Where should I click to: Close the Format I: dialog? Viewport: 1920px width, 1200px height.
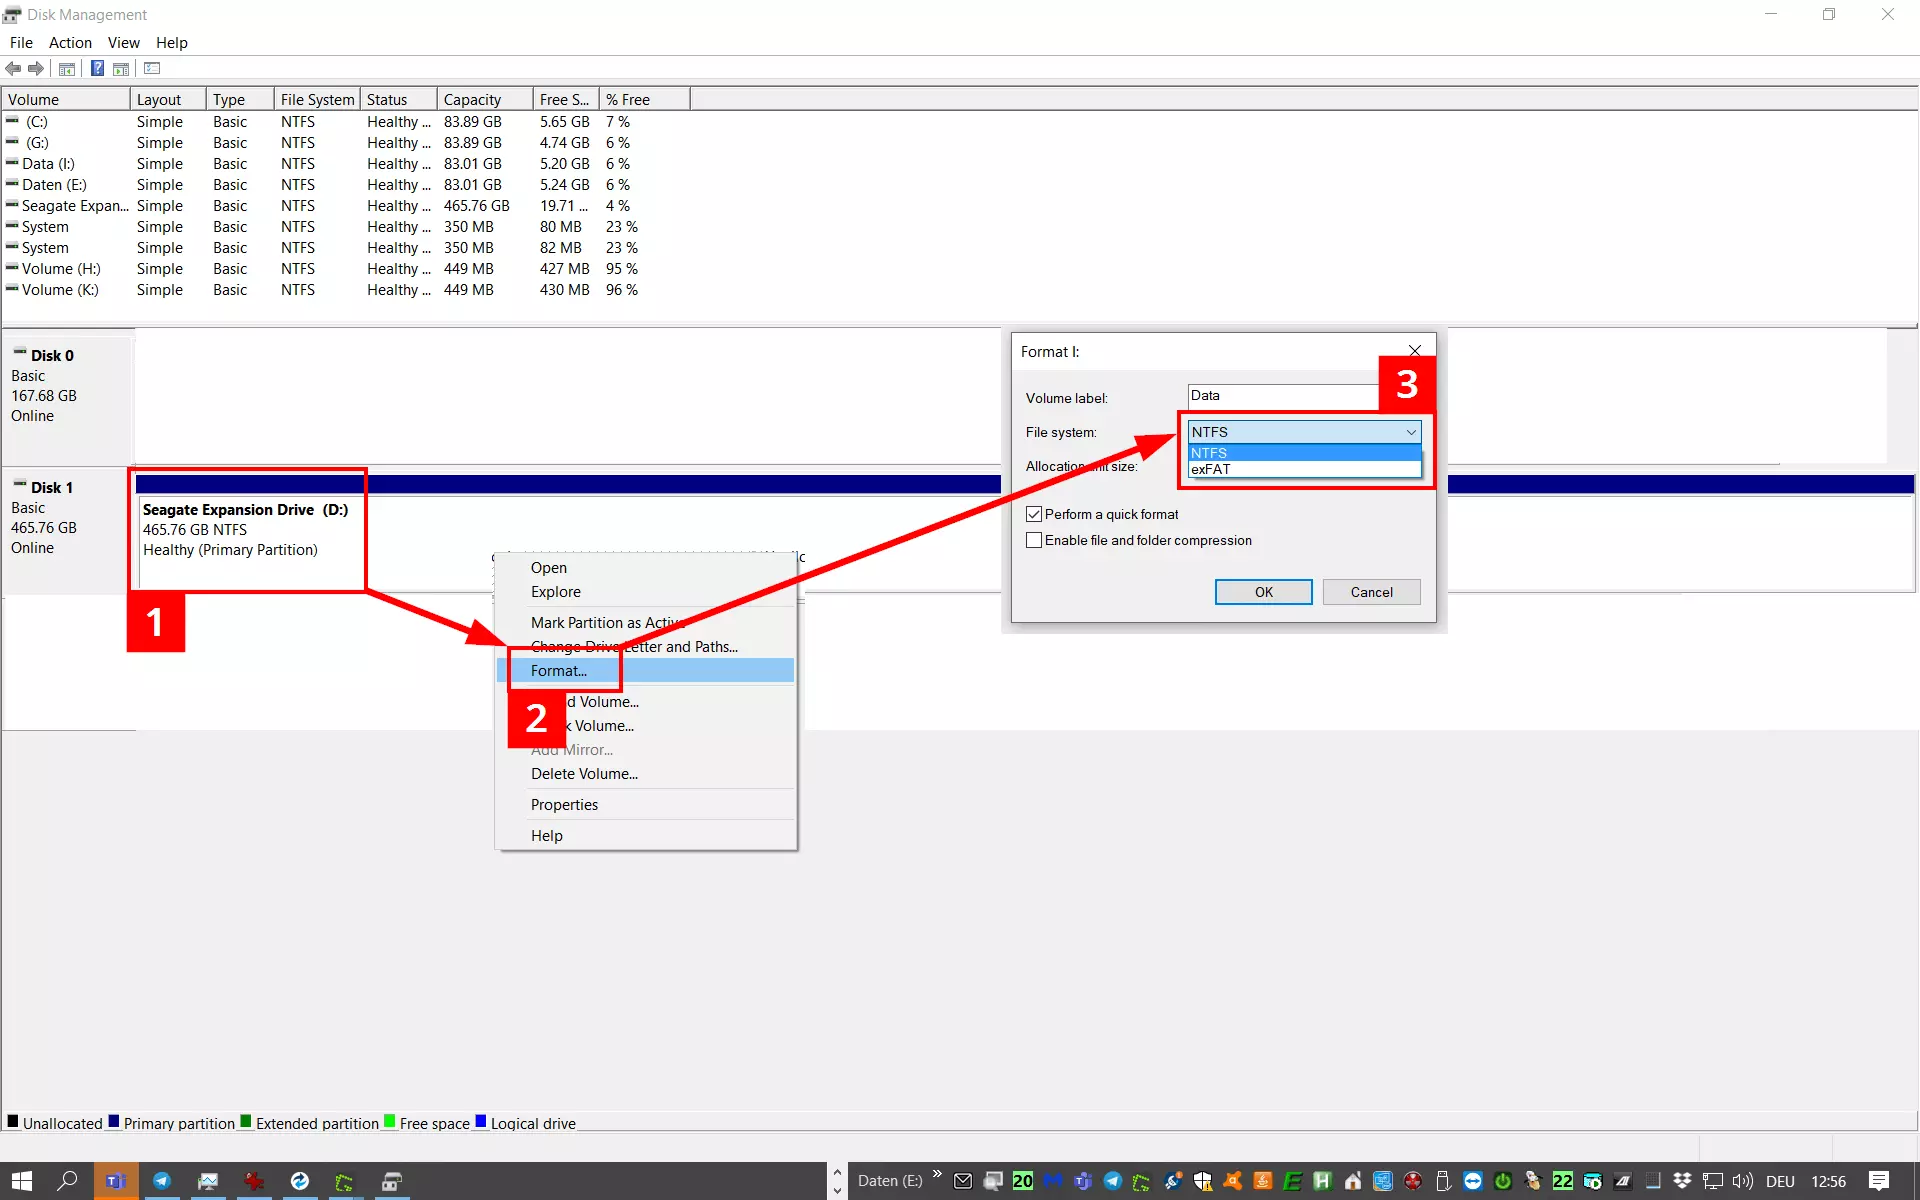point(1415,350)
